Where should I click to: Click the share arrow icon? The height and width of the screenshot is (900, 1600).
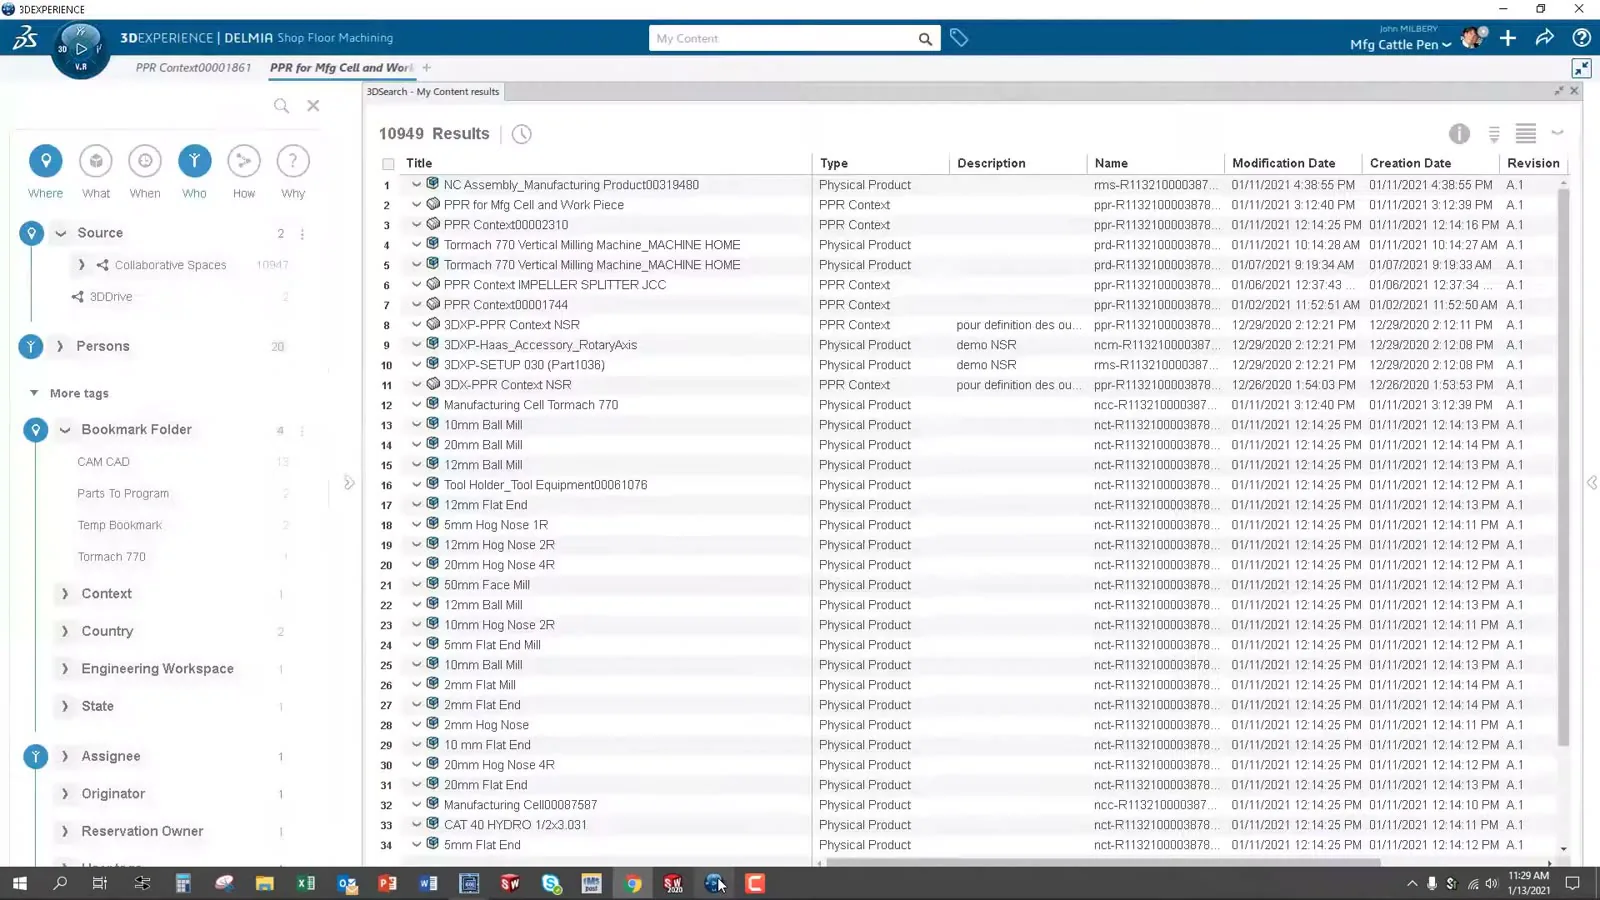pyautogui.click(x=1544, y=38)
